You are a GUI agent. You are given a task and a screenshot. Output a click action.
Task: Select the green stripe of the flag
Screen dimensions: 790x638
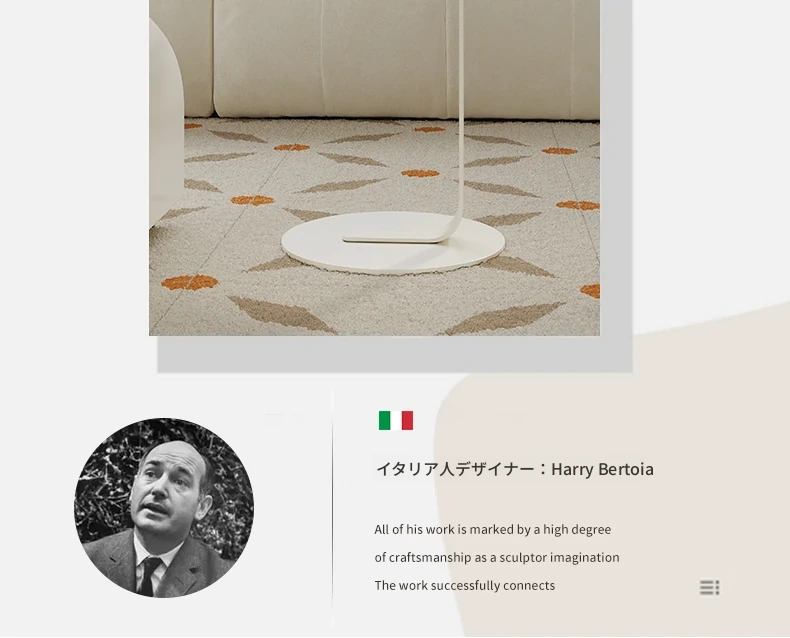click(384, 420)
